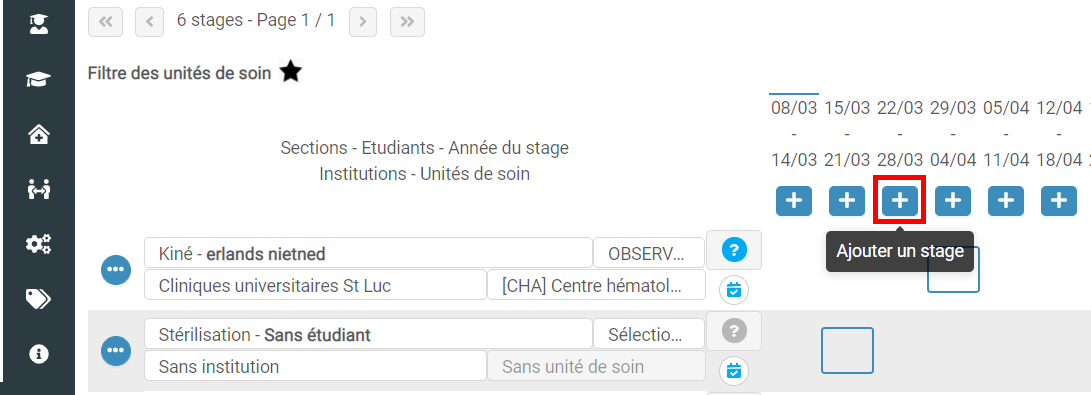1091x395 pixels.
Task: Open the Sélectio... dropdown in Stérilisation row
Action: 648,334
